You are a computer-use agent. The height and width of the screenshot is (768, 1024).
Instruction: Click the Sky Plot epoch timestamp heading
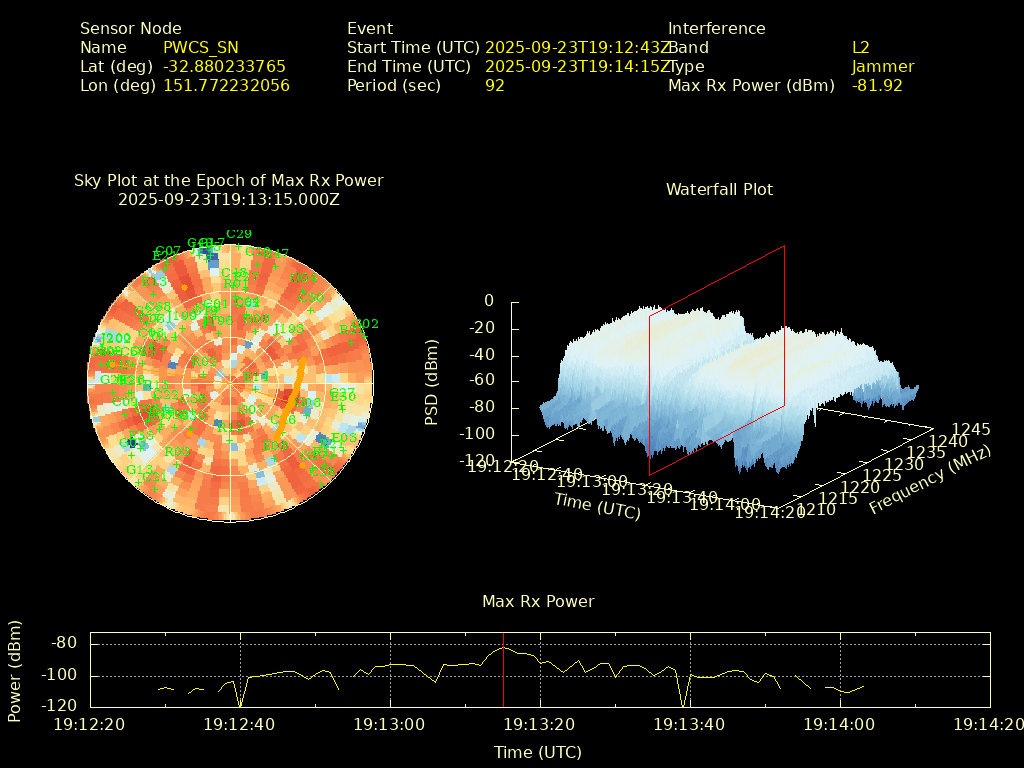229,199
